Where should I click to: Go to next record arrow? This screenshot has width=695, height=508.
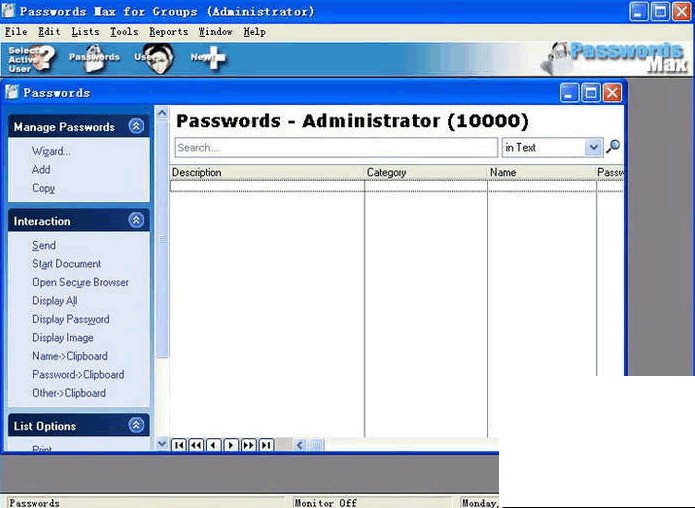pos(231,445)
